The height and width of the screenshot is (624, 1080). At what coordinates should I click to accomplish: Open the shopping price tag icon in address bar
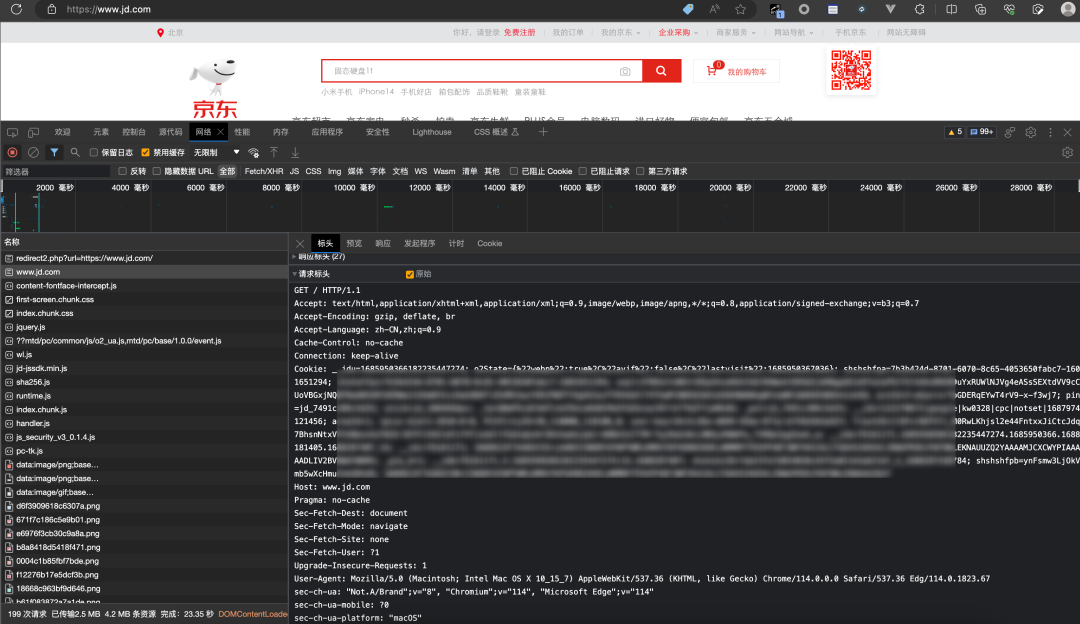click(x=688, y=10)
